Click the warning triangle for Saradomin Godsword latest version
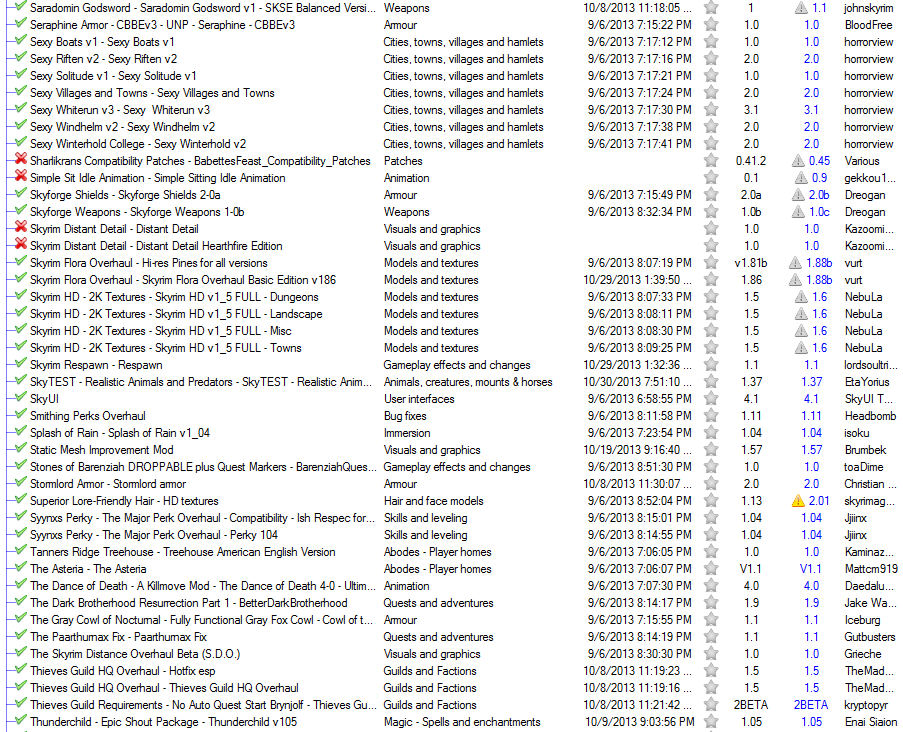This screenshot has width=903, height=732. point(801,8)
